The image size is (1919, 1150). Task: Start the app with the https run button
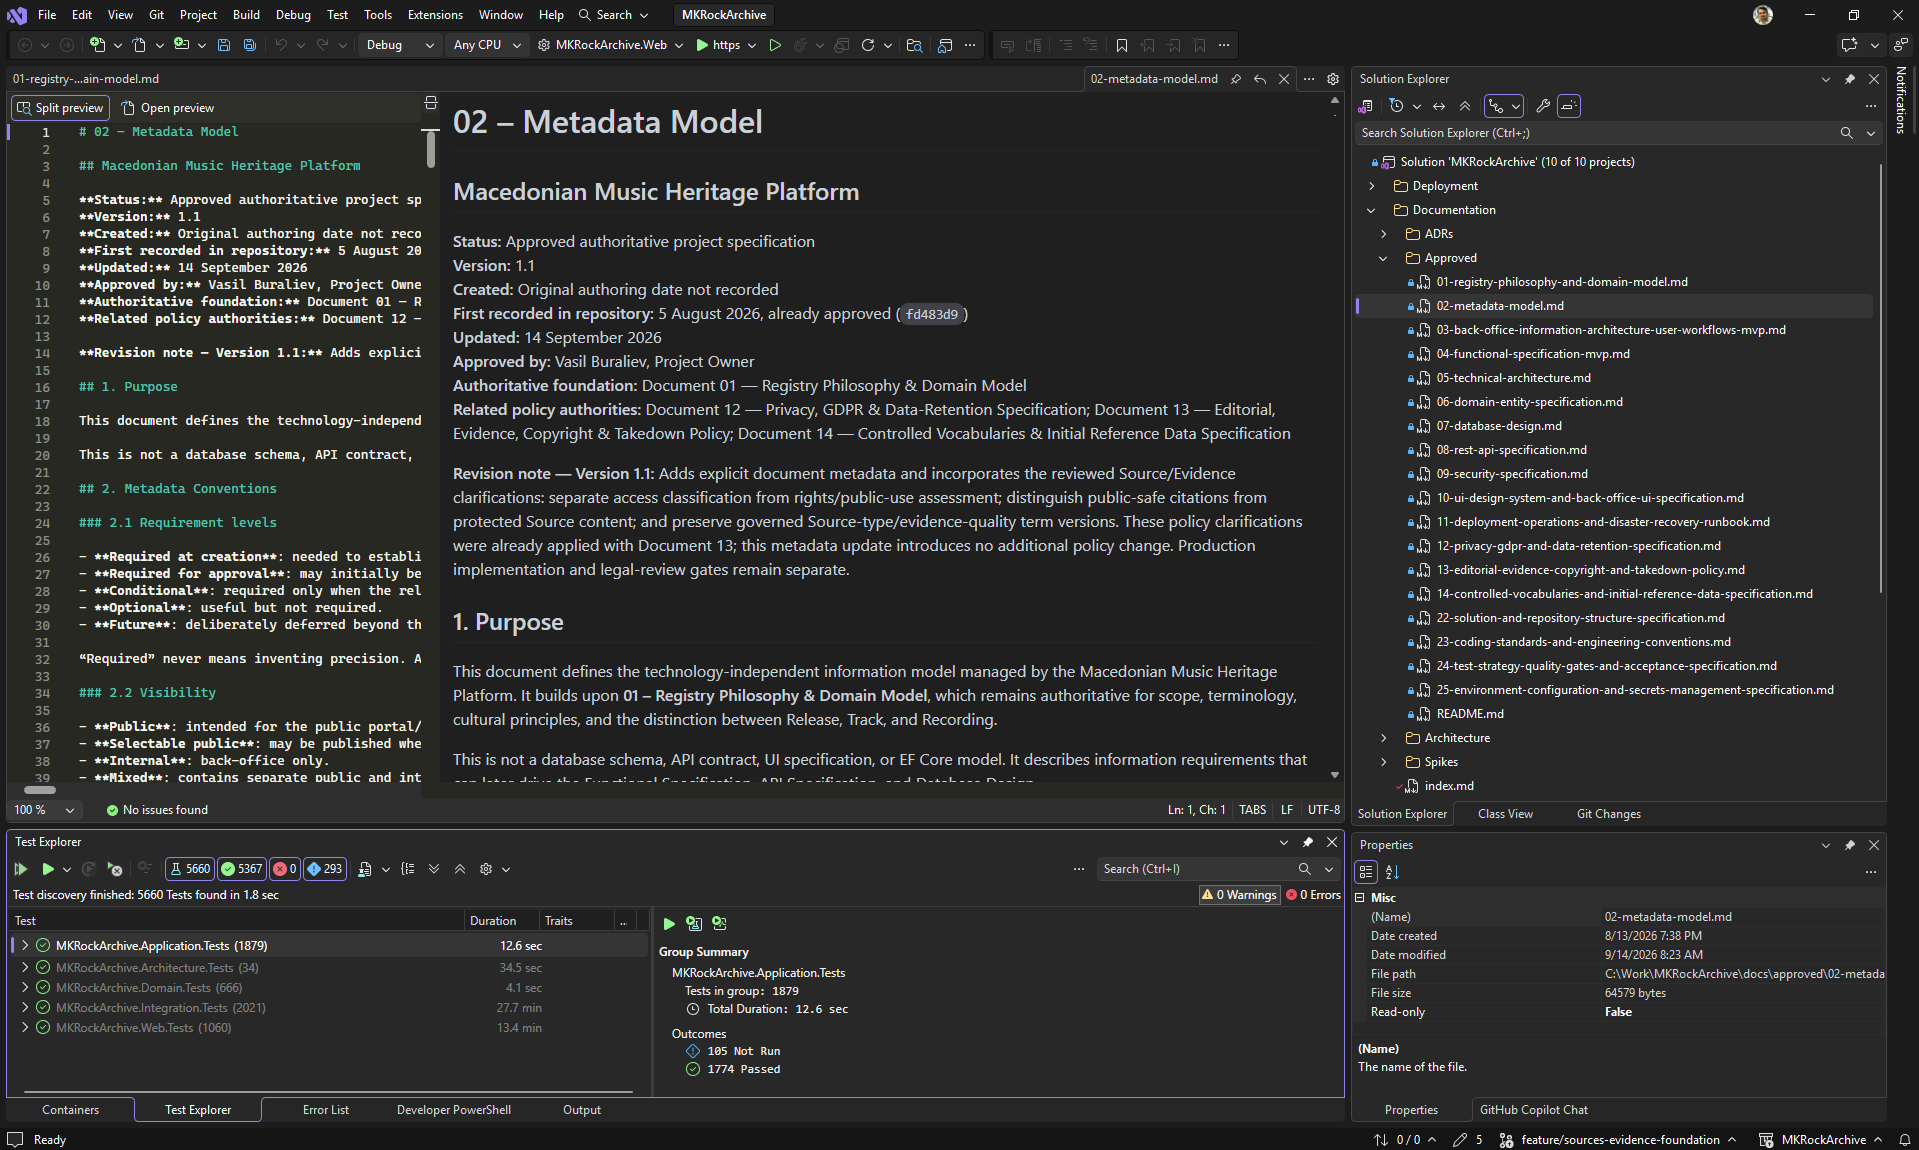pyautogui.click(x=718, y=45)
